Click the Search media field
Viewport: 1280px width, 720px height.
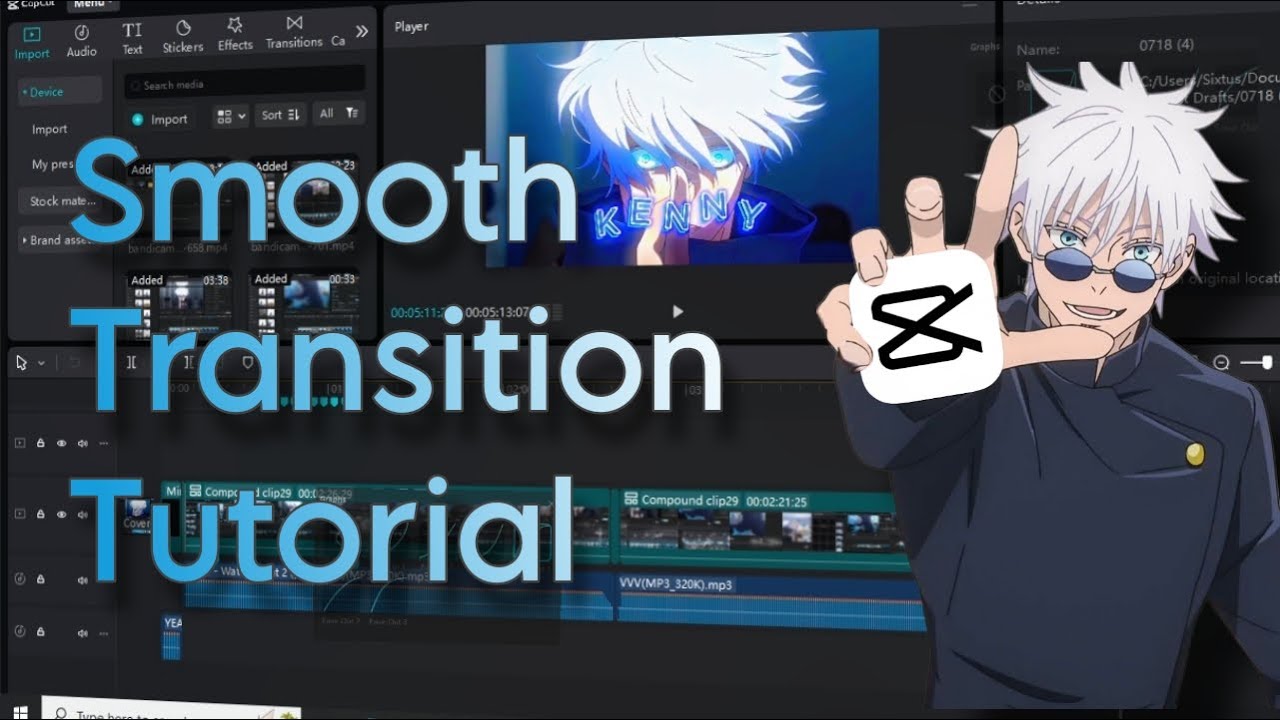[244, 85]
